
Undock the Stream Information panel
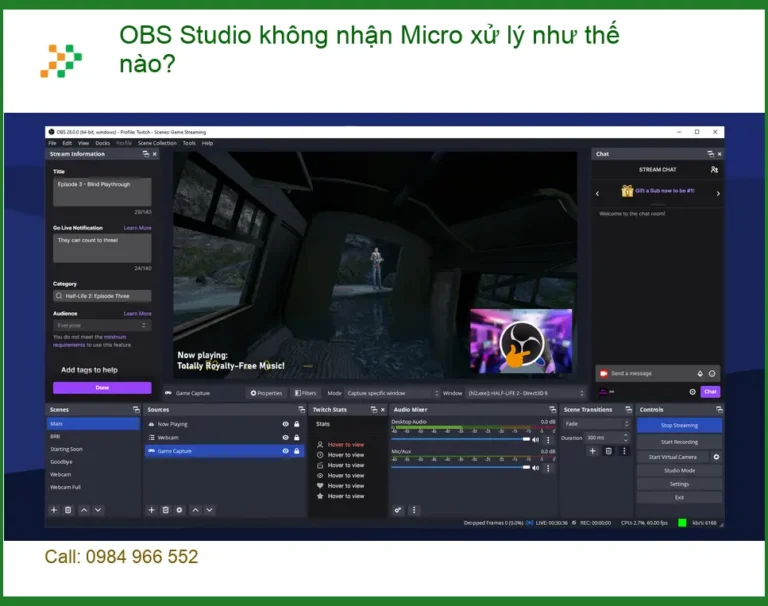point(145,154)
